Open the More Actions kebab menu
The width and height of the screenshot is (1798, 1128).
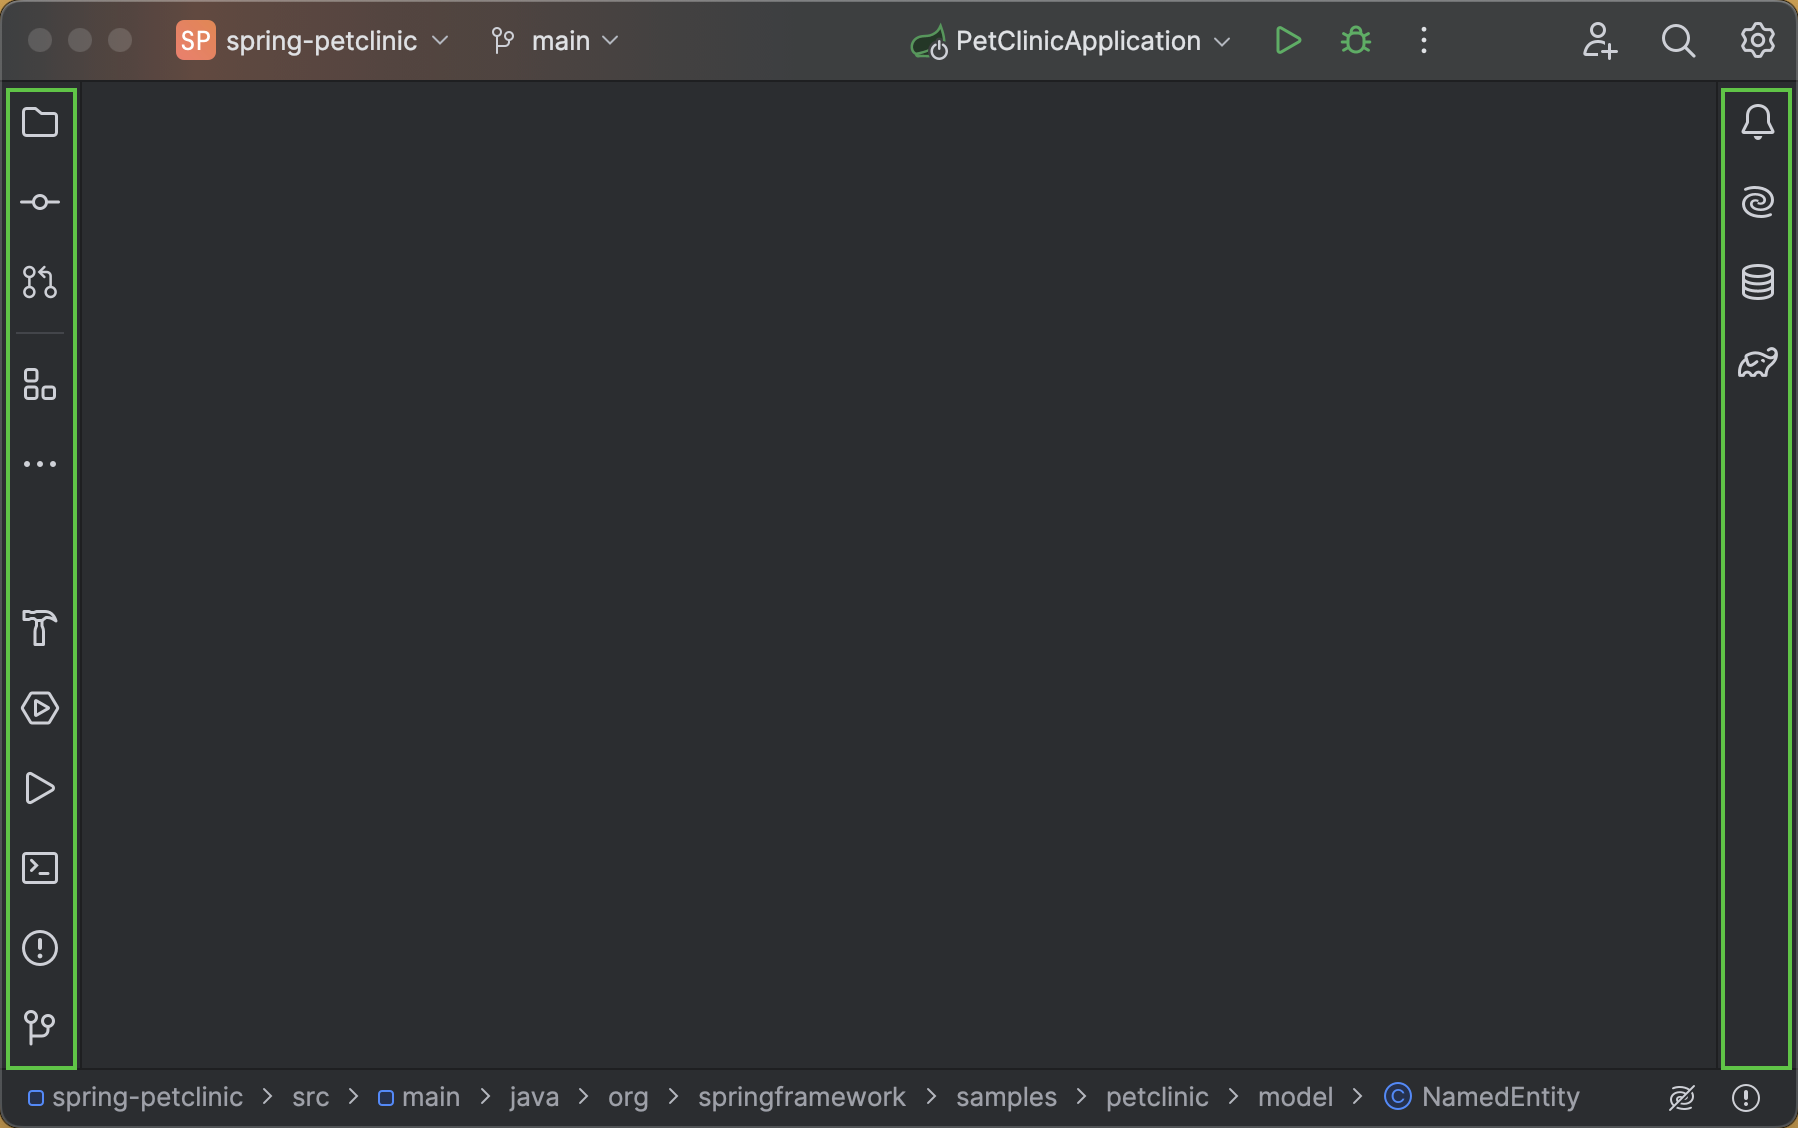pyautogui.click(x=1422, y=40)
